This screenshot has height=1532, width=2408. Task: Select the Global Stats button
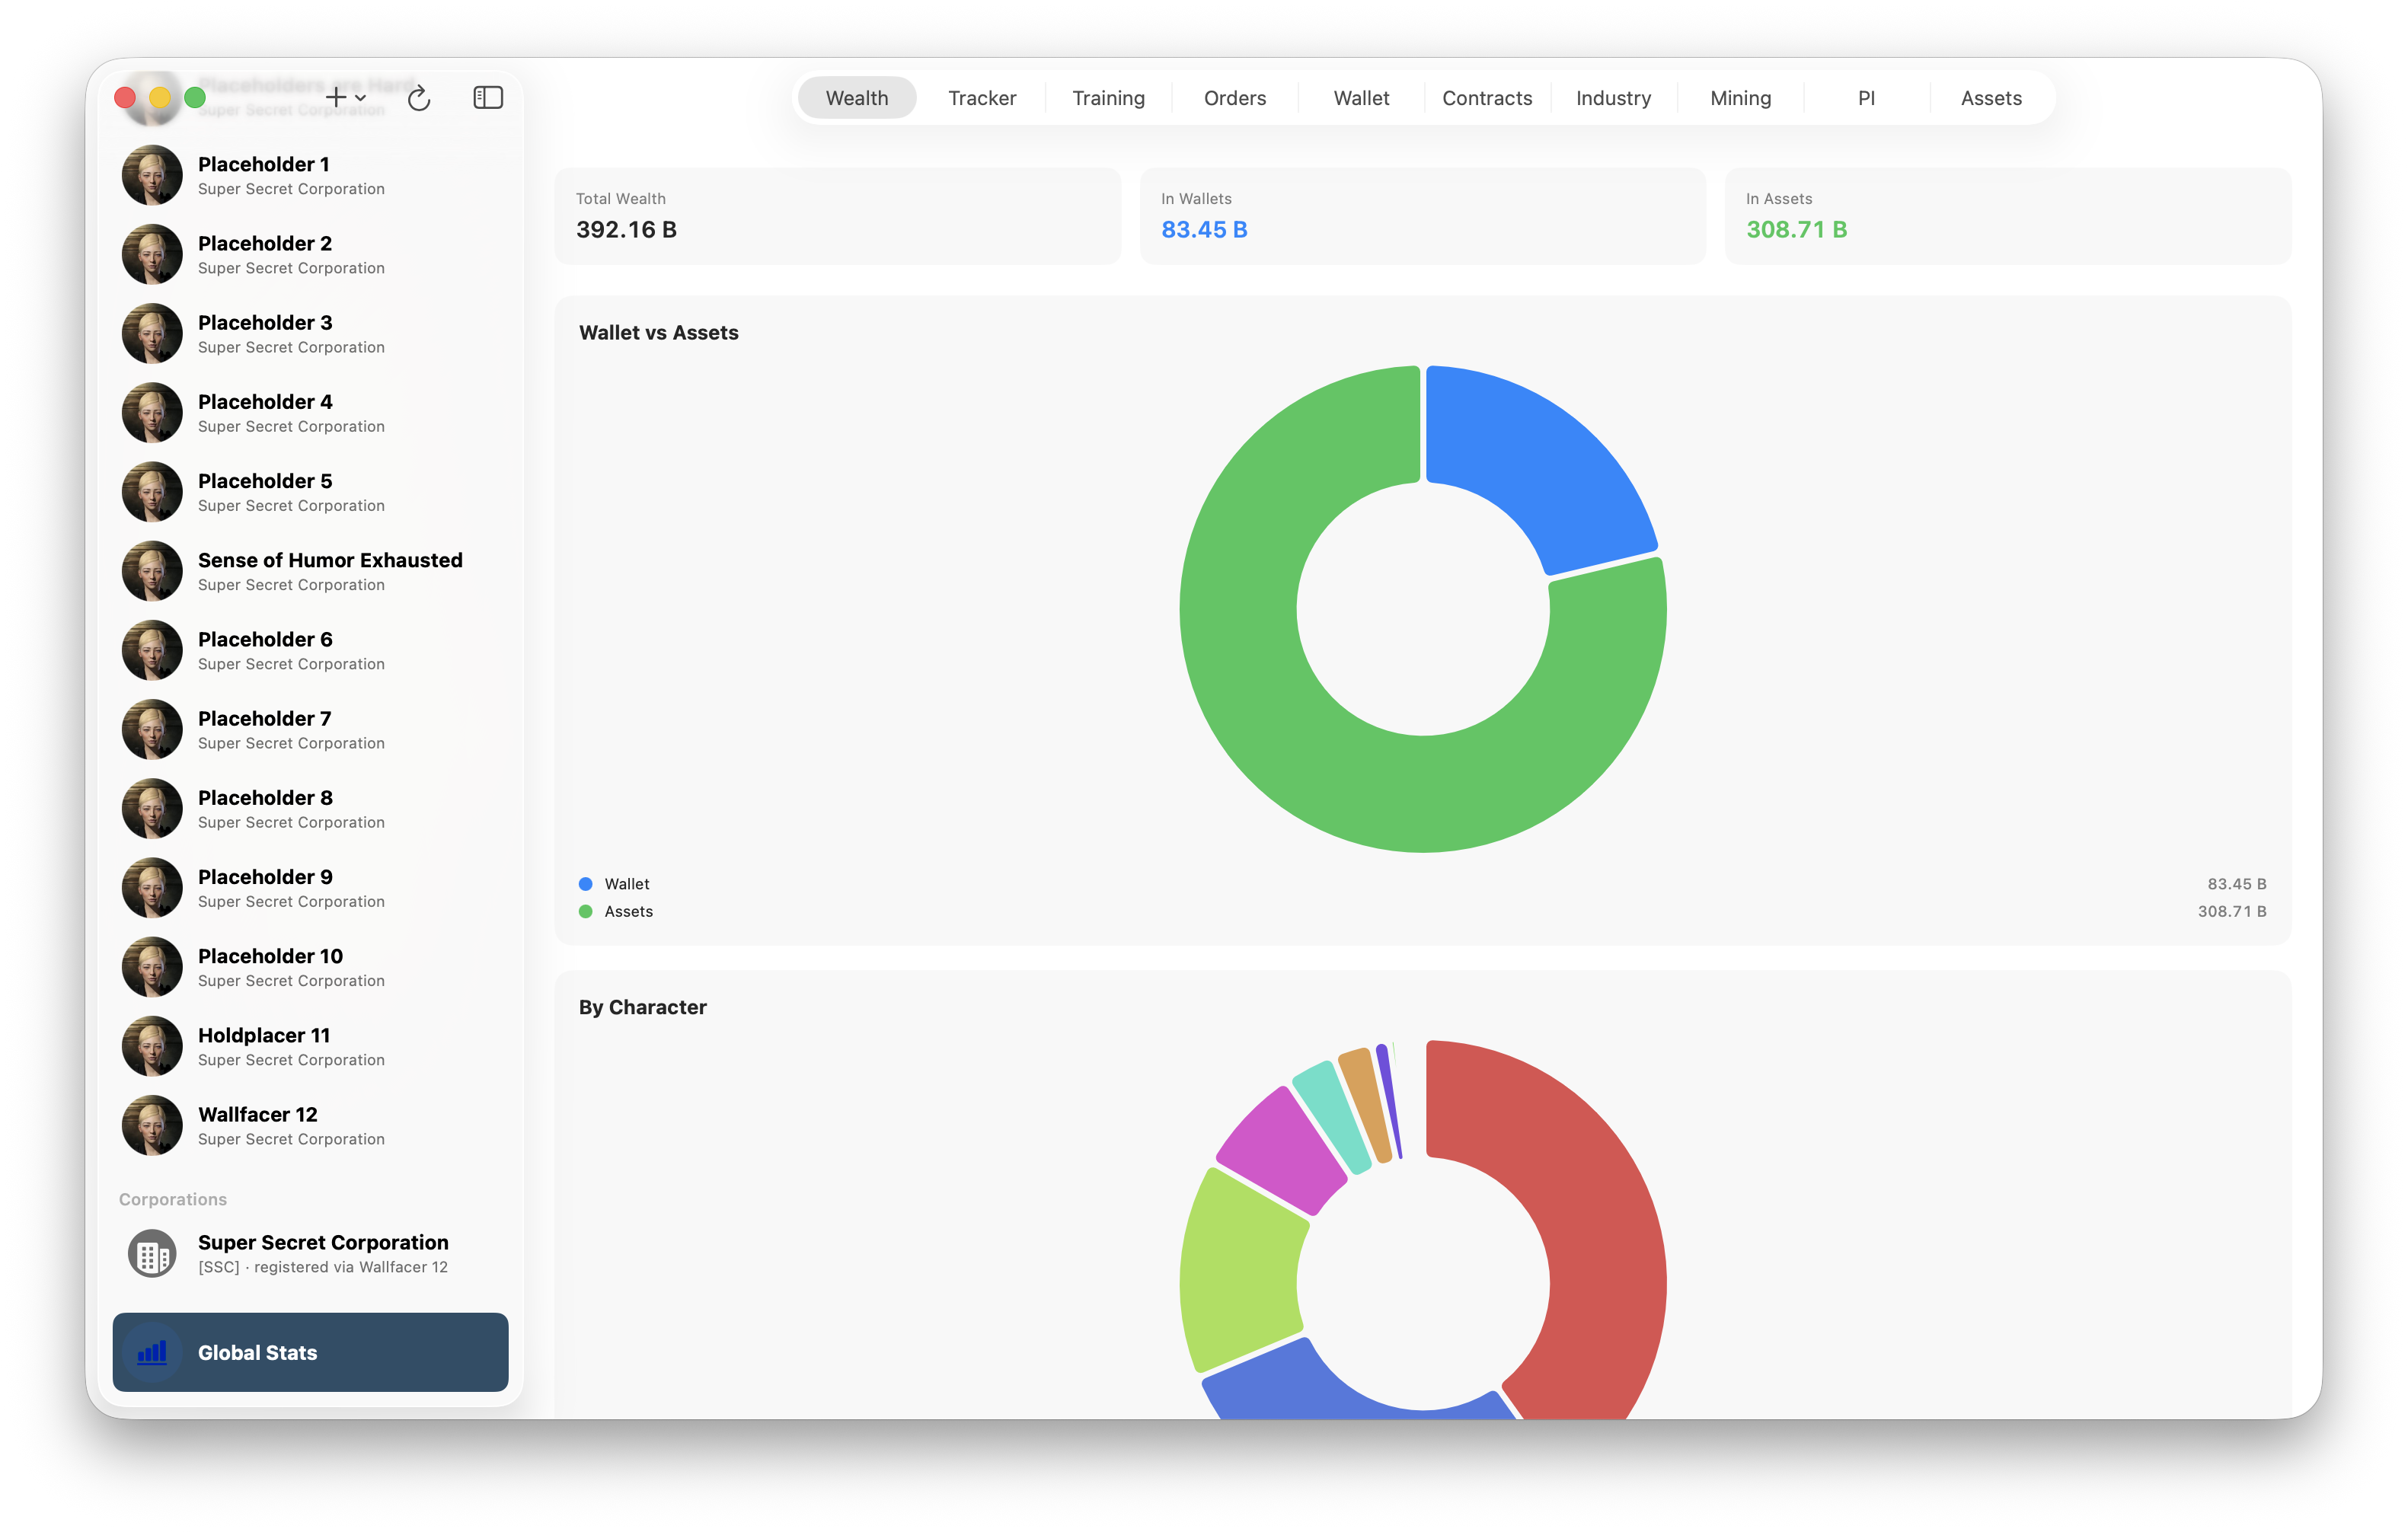coord(310,1352)
